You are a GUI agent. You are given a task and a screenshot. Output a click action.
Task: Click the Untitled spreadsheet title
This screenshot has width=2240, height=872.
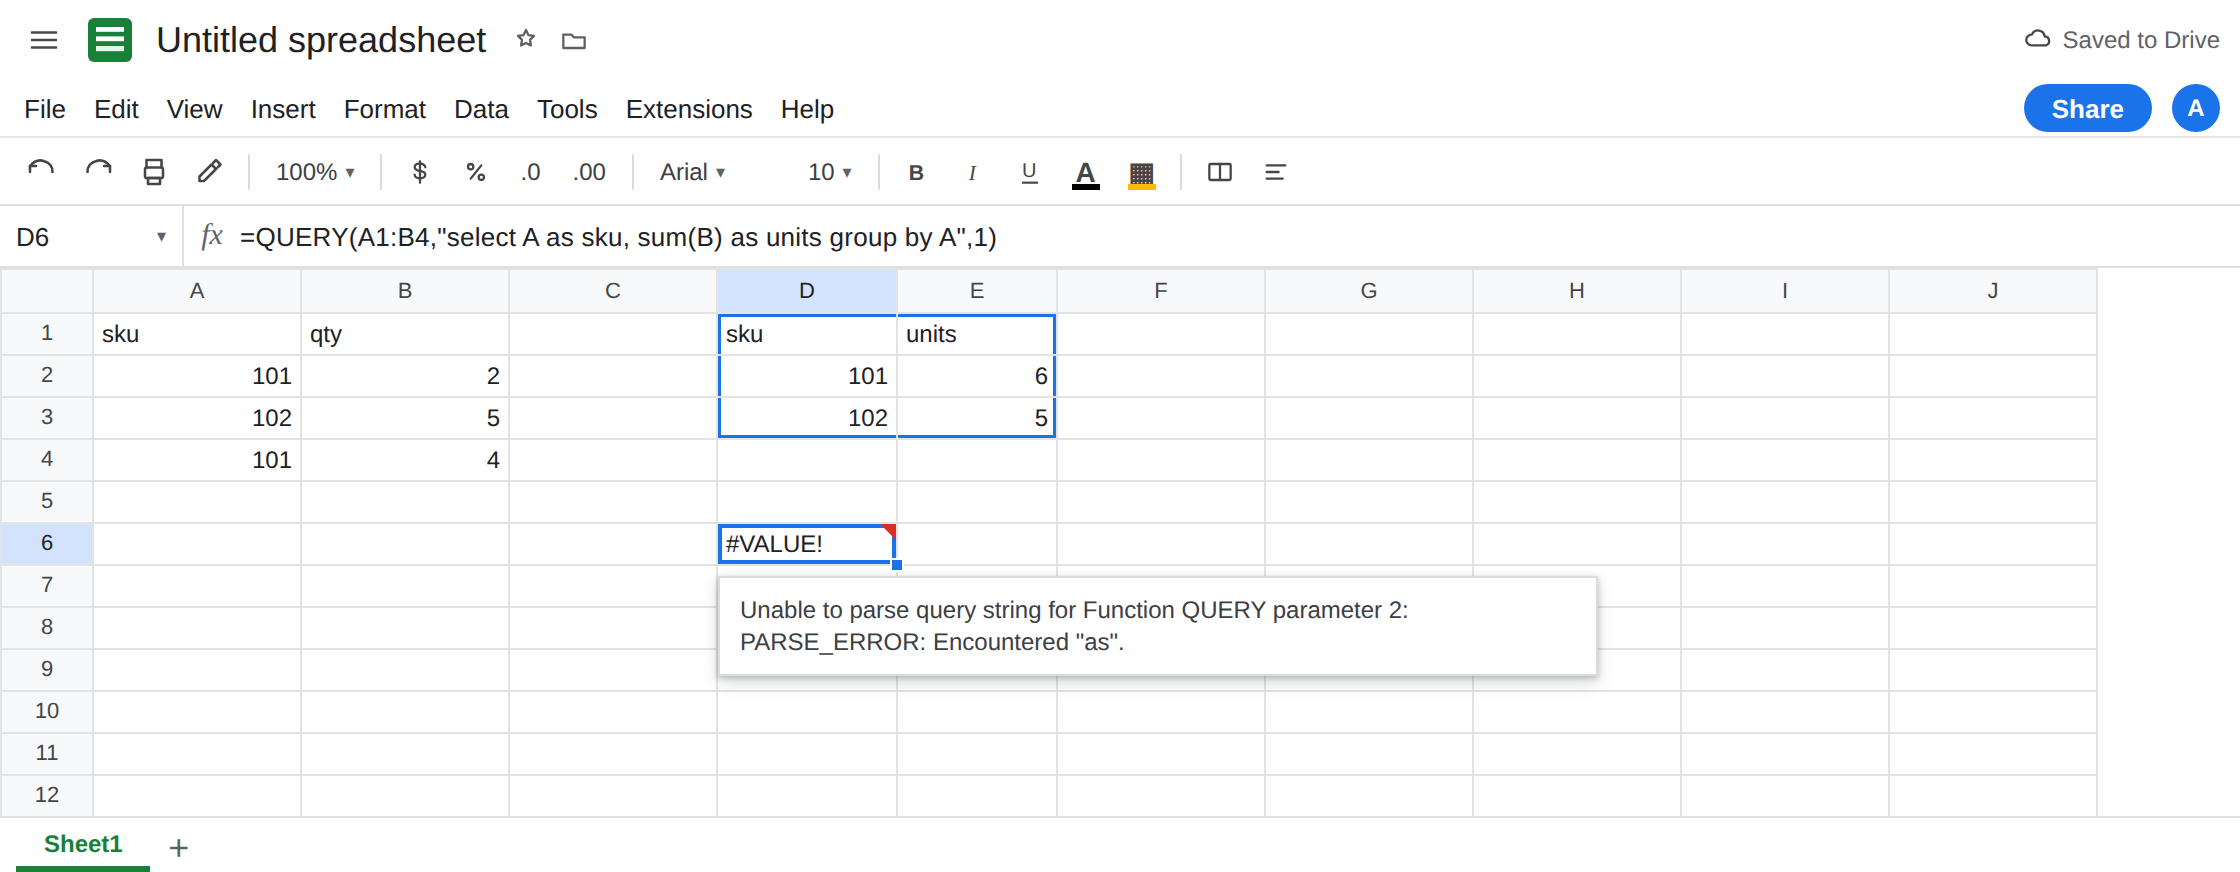pos(321,40)
